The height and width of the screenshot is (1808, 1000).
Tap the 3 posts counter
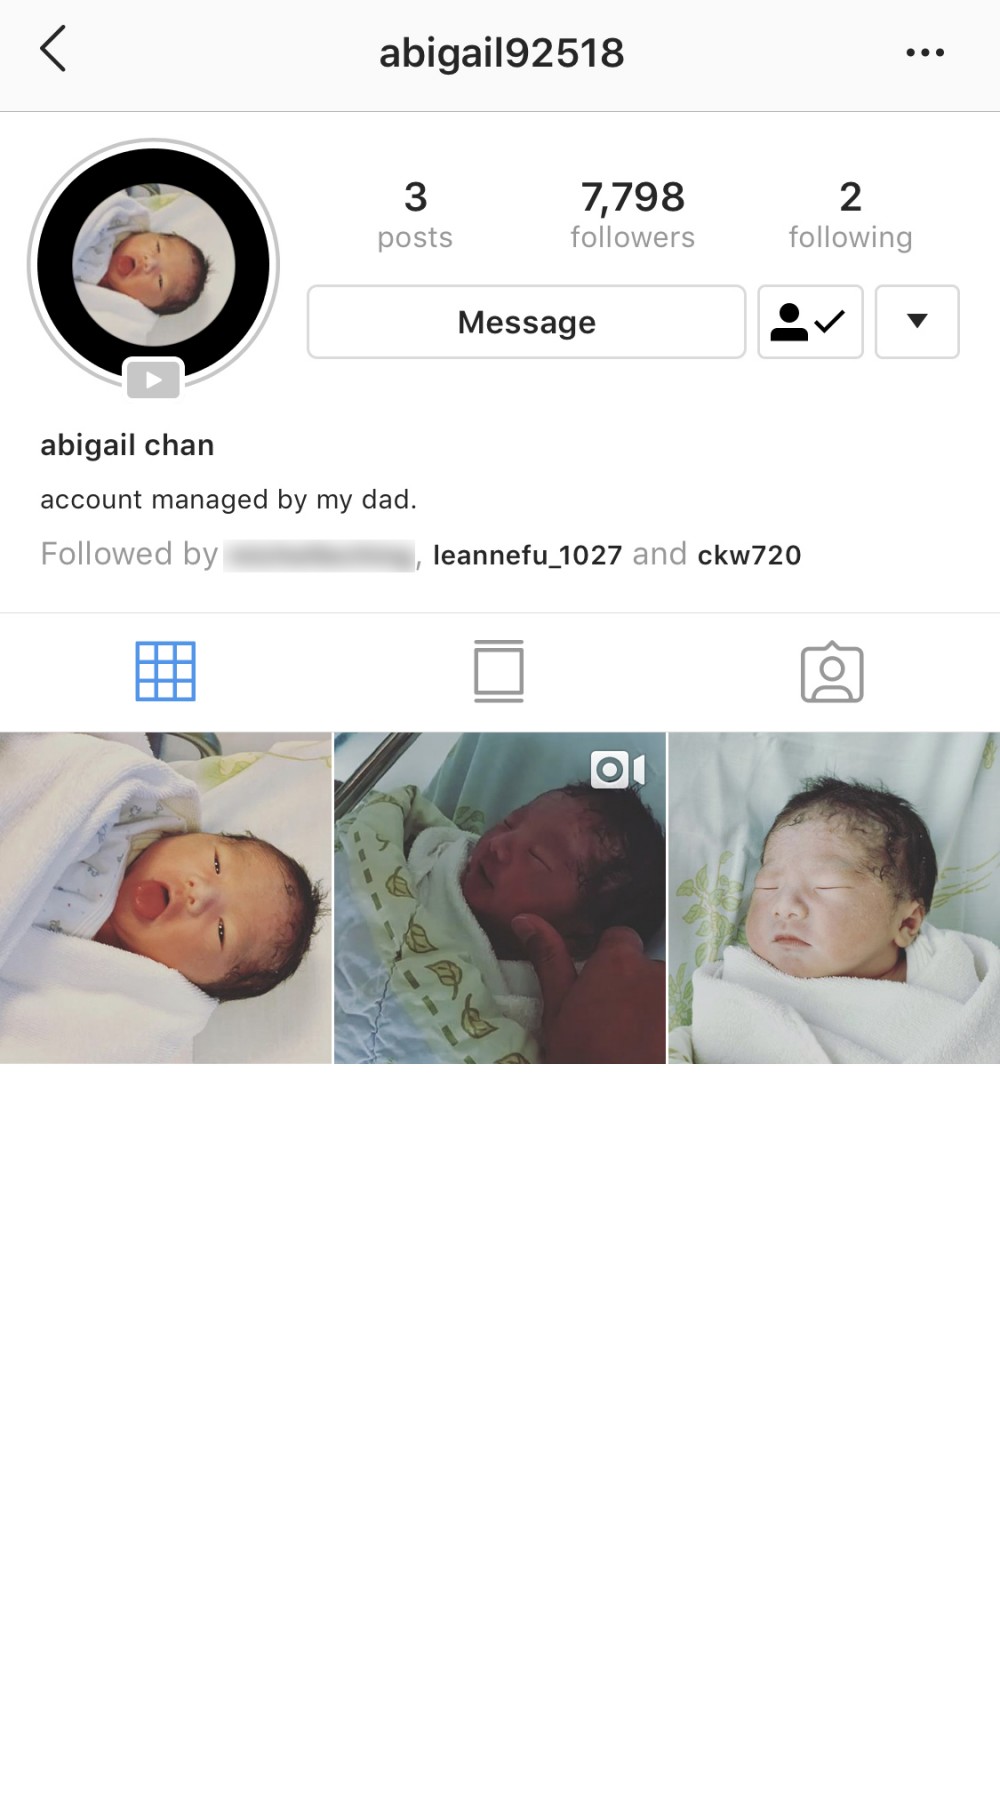(415, 214)
